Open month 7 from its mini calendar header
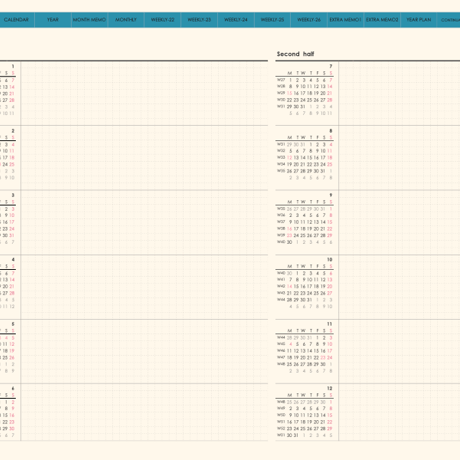 (331, 66)
